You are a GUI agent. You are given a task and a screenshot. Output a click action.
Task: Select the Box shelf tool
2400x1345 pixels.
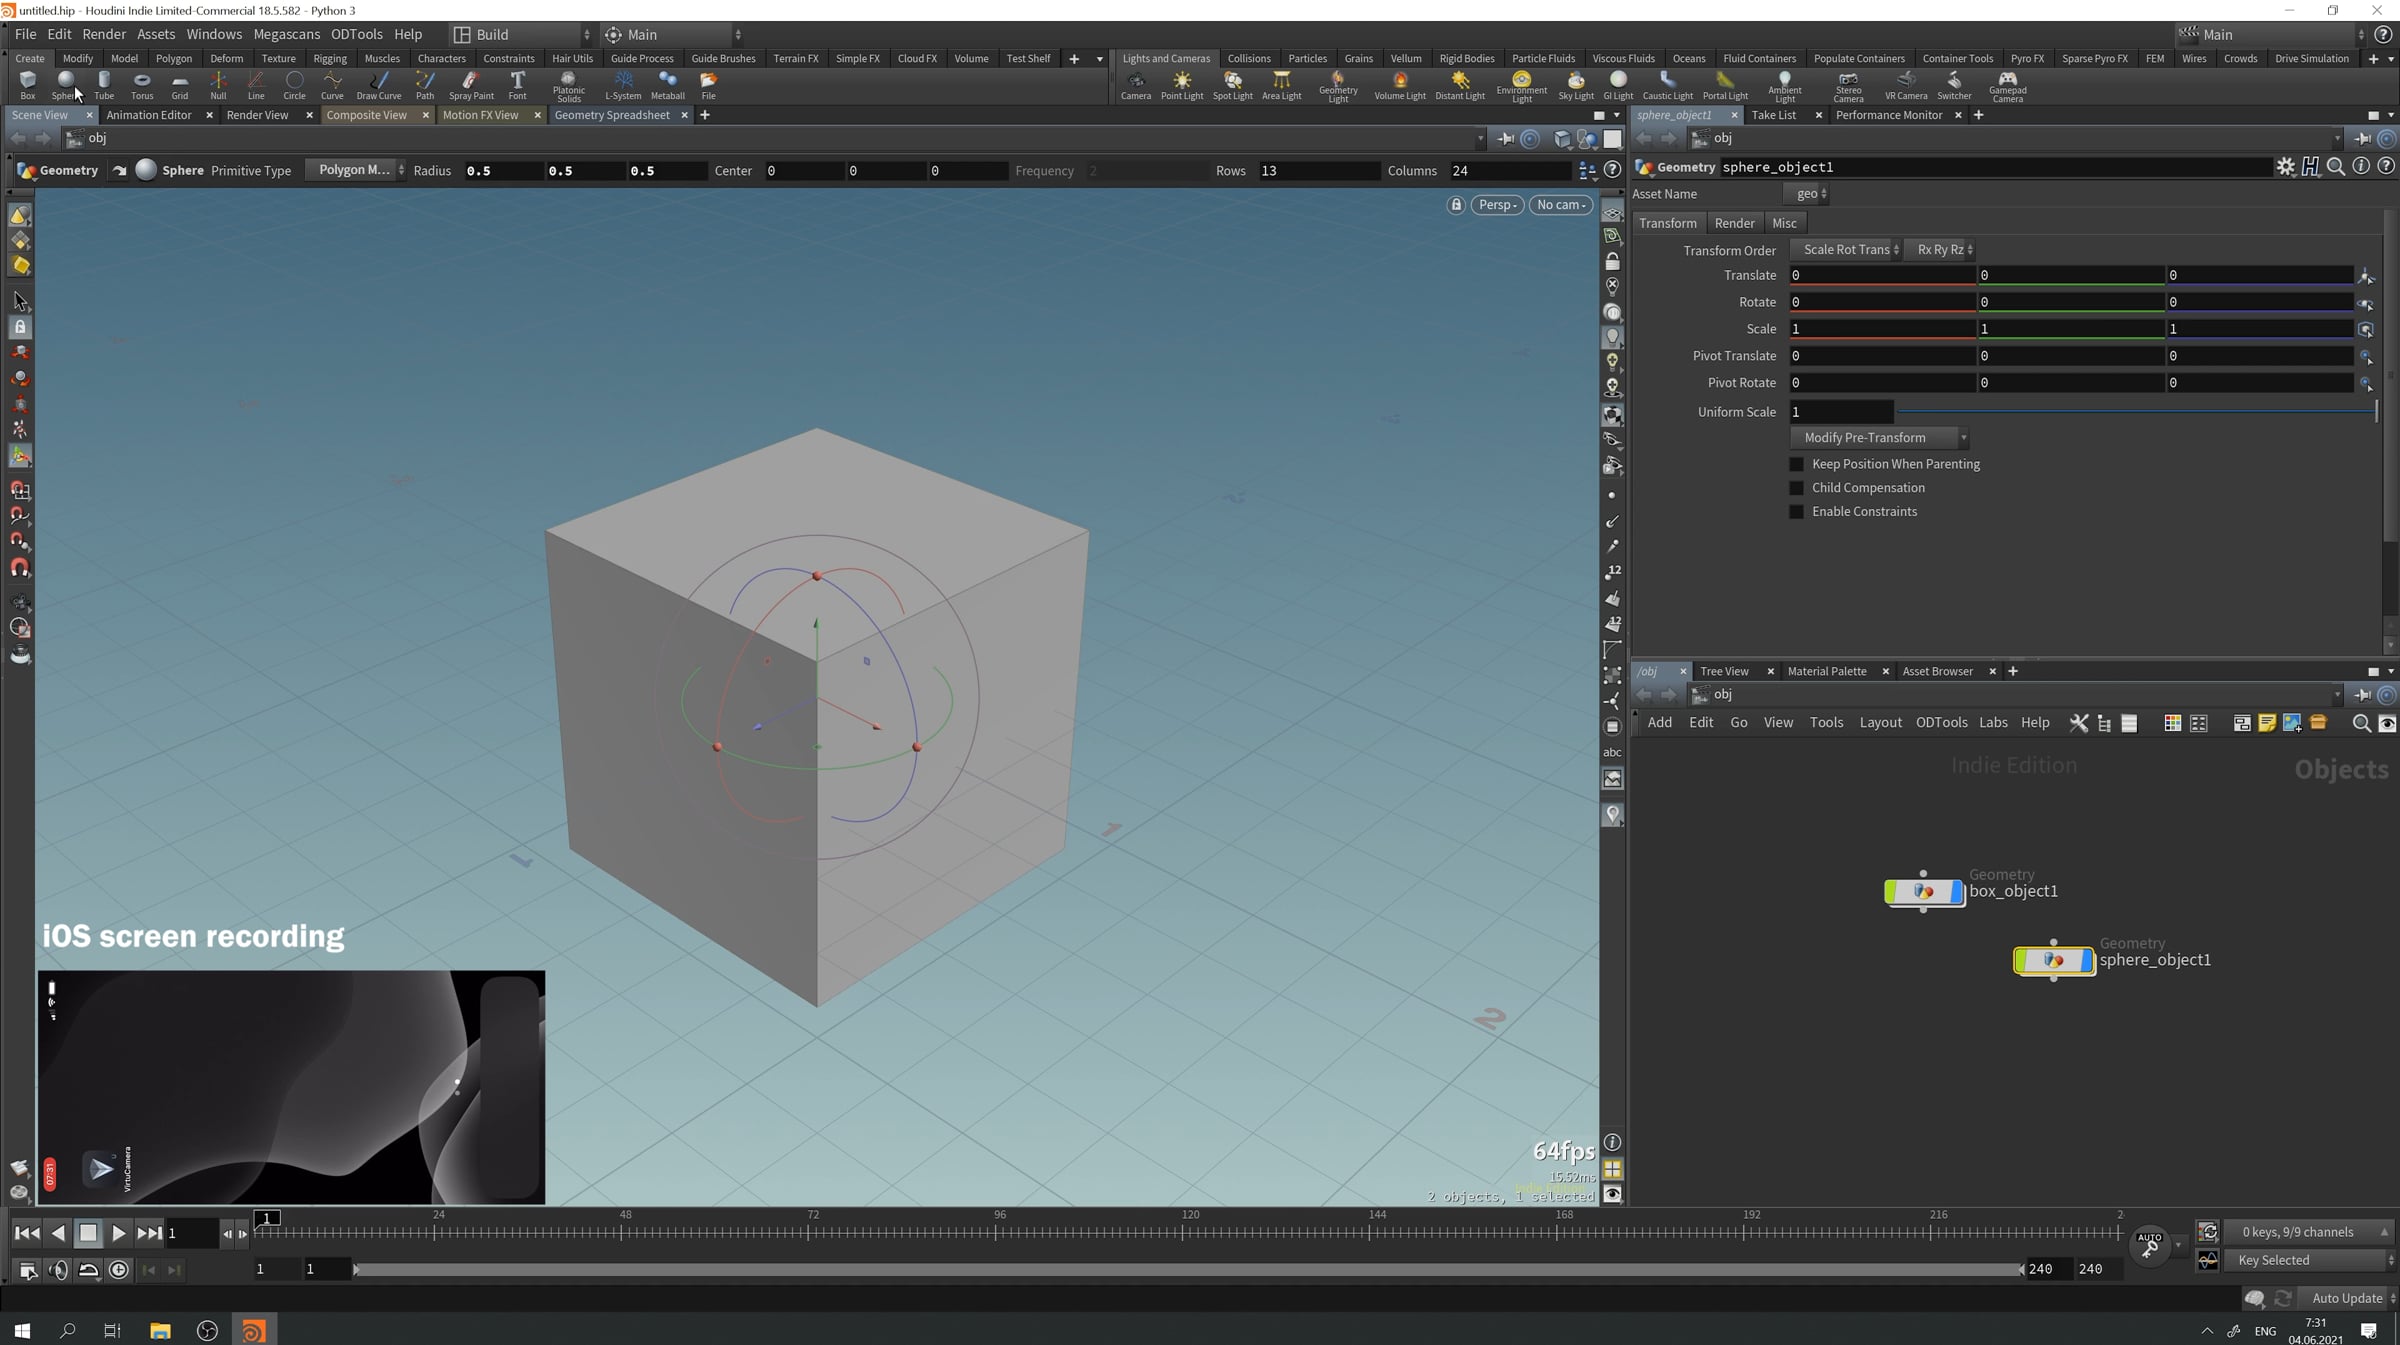coord(28,85)
